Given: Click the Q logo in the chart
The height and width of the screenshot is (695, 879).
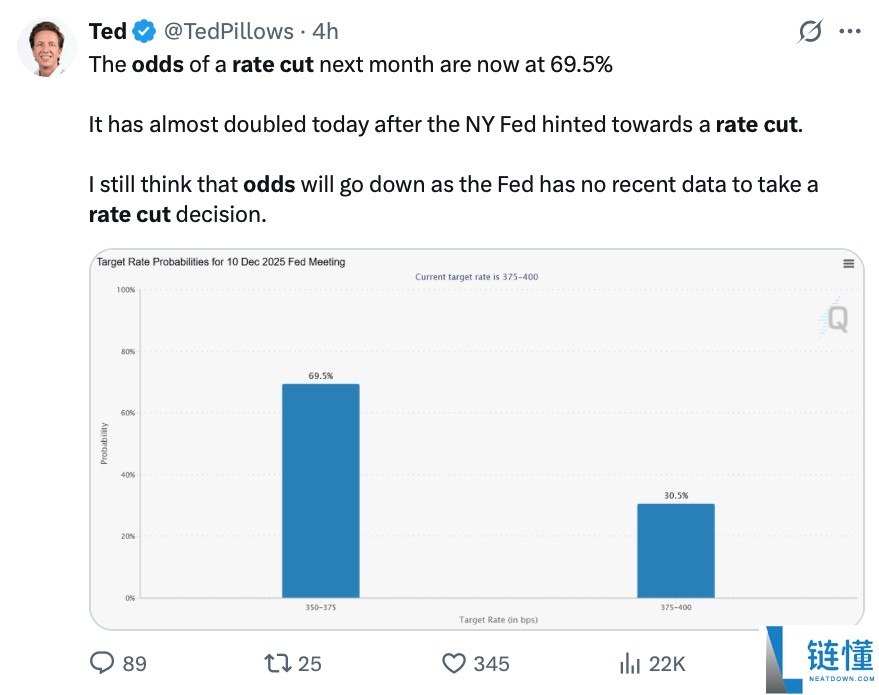Looking at the screenshot, I should pyautogui.click(x=833, y=319).
